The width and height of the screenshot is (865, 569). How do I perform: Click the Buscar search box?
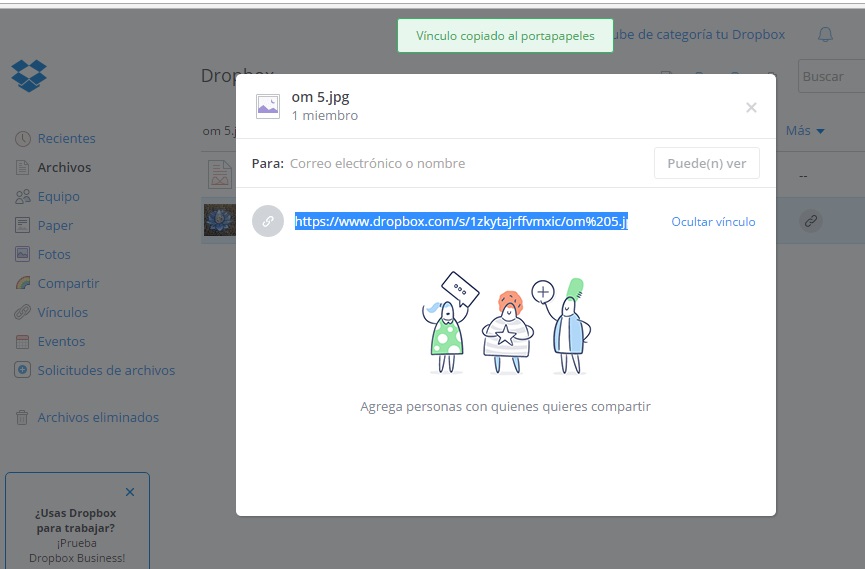831,76
